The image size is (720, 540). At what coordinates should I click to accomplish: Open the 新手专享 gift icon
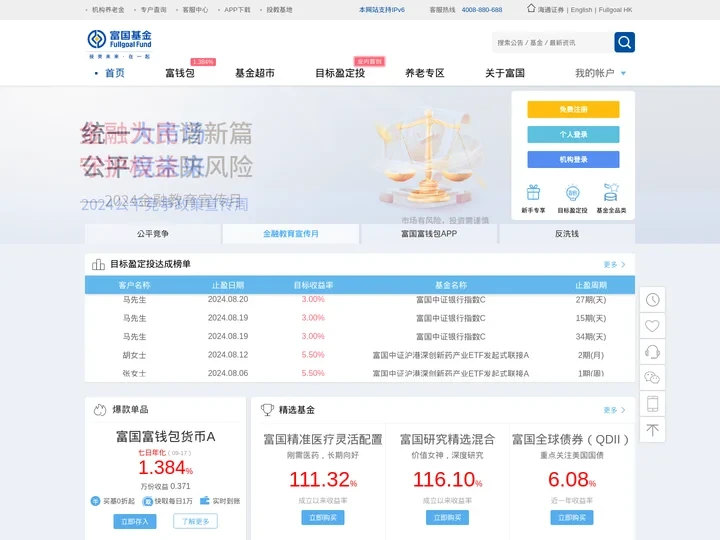click(x=533, y=192)
